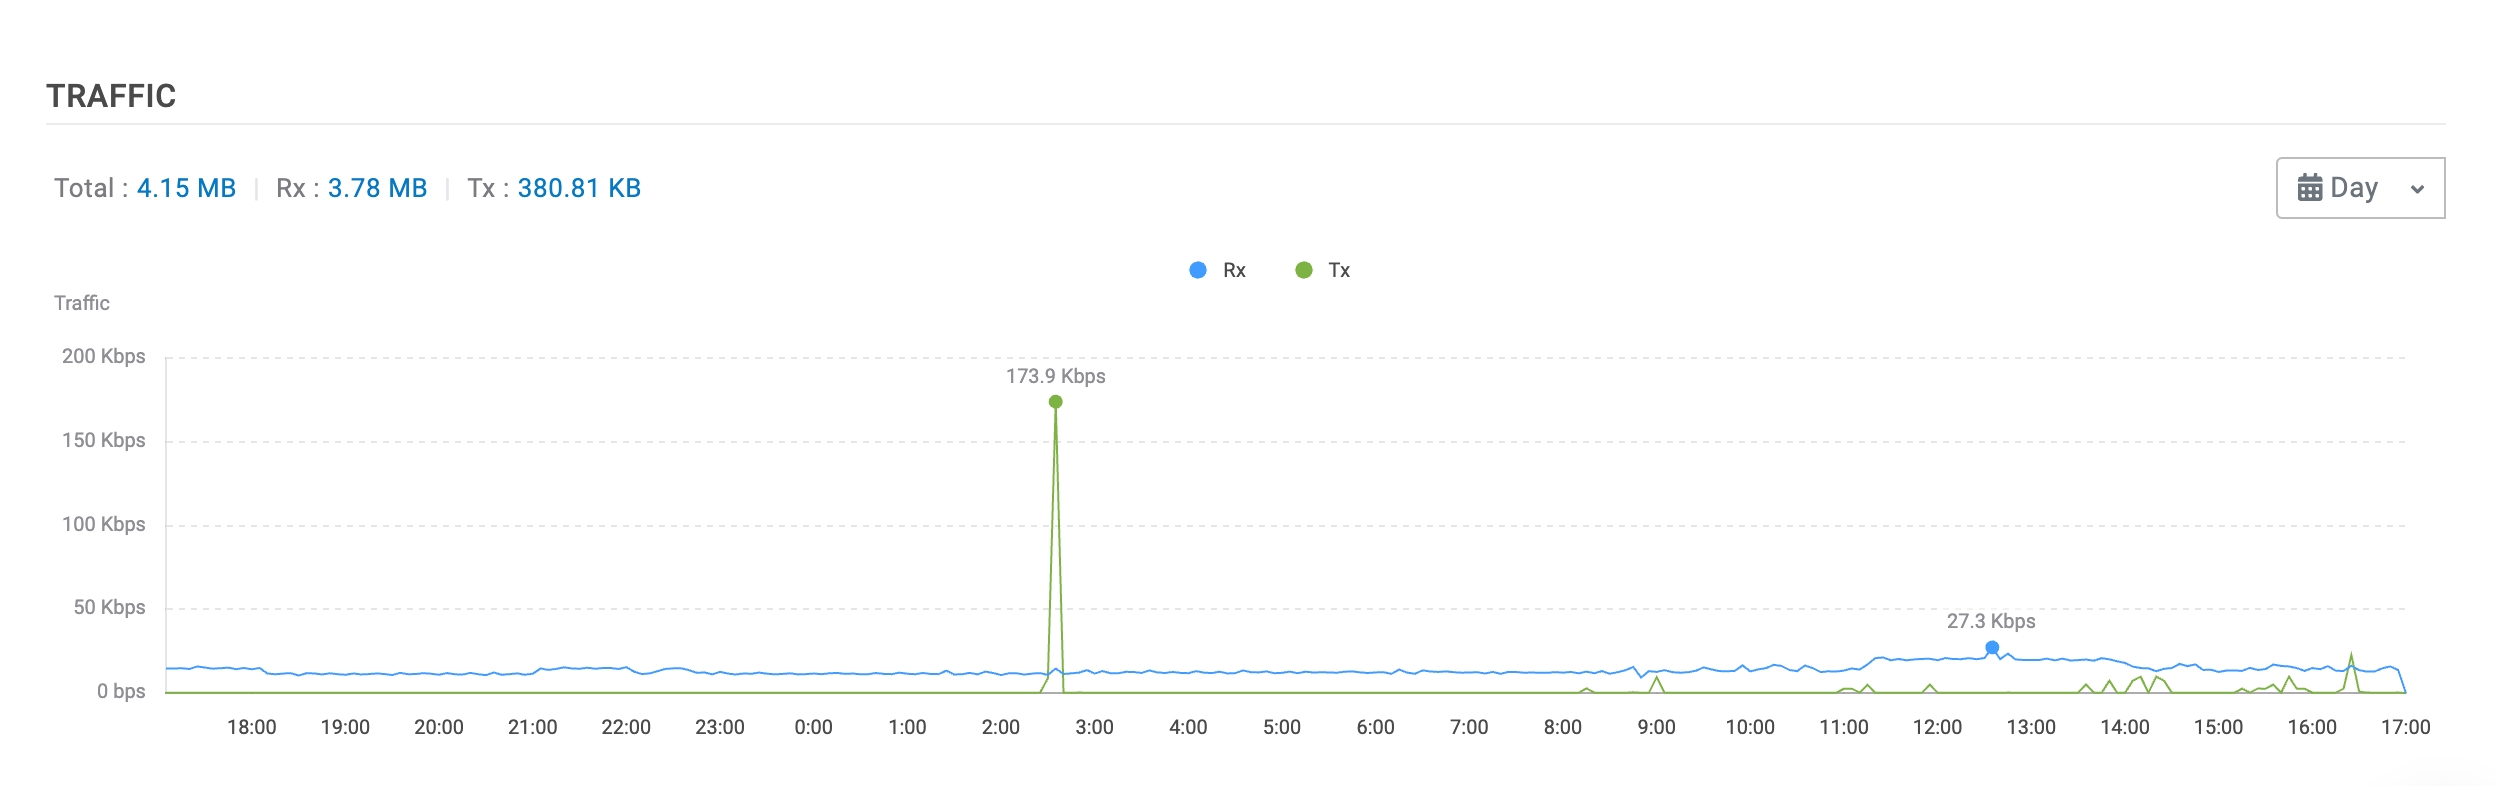The width and height of the screenshot is (2496, 786).
Task: Open the Day time-range dropdown label
Action: coord(2354,188)
